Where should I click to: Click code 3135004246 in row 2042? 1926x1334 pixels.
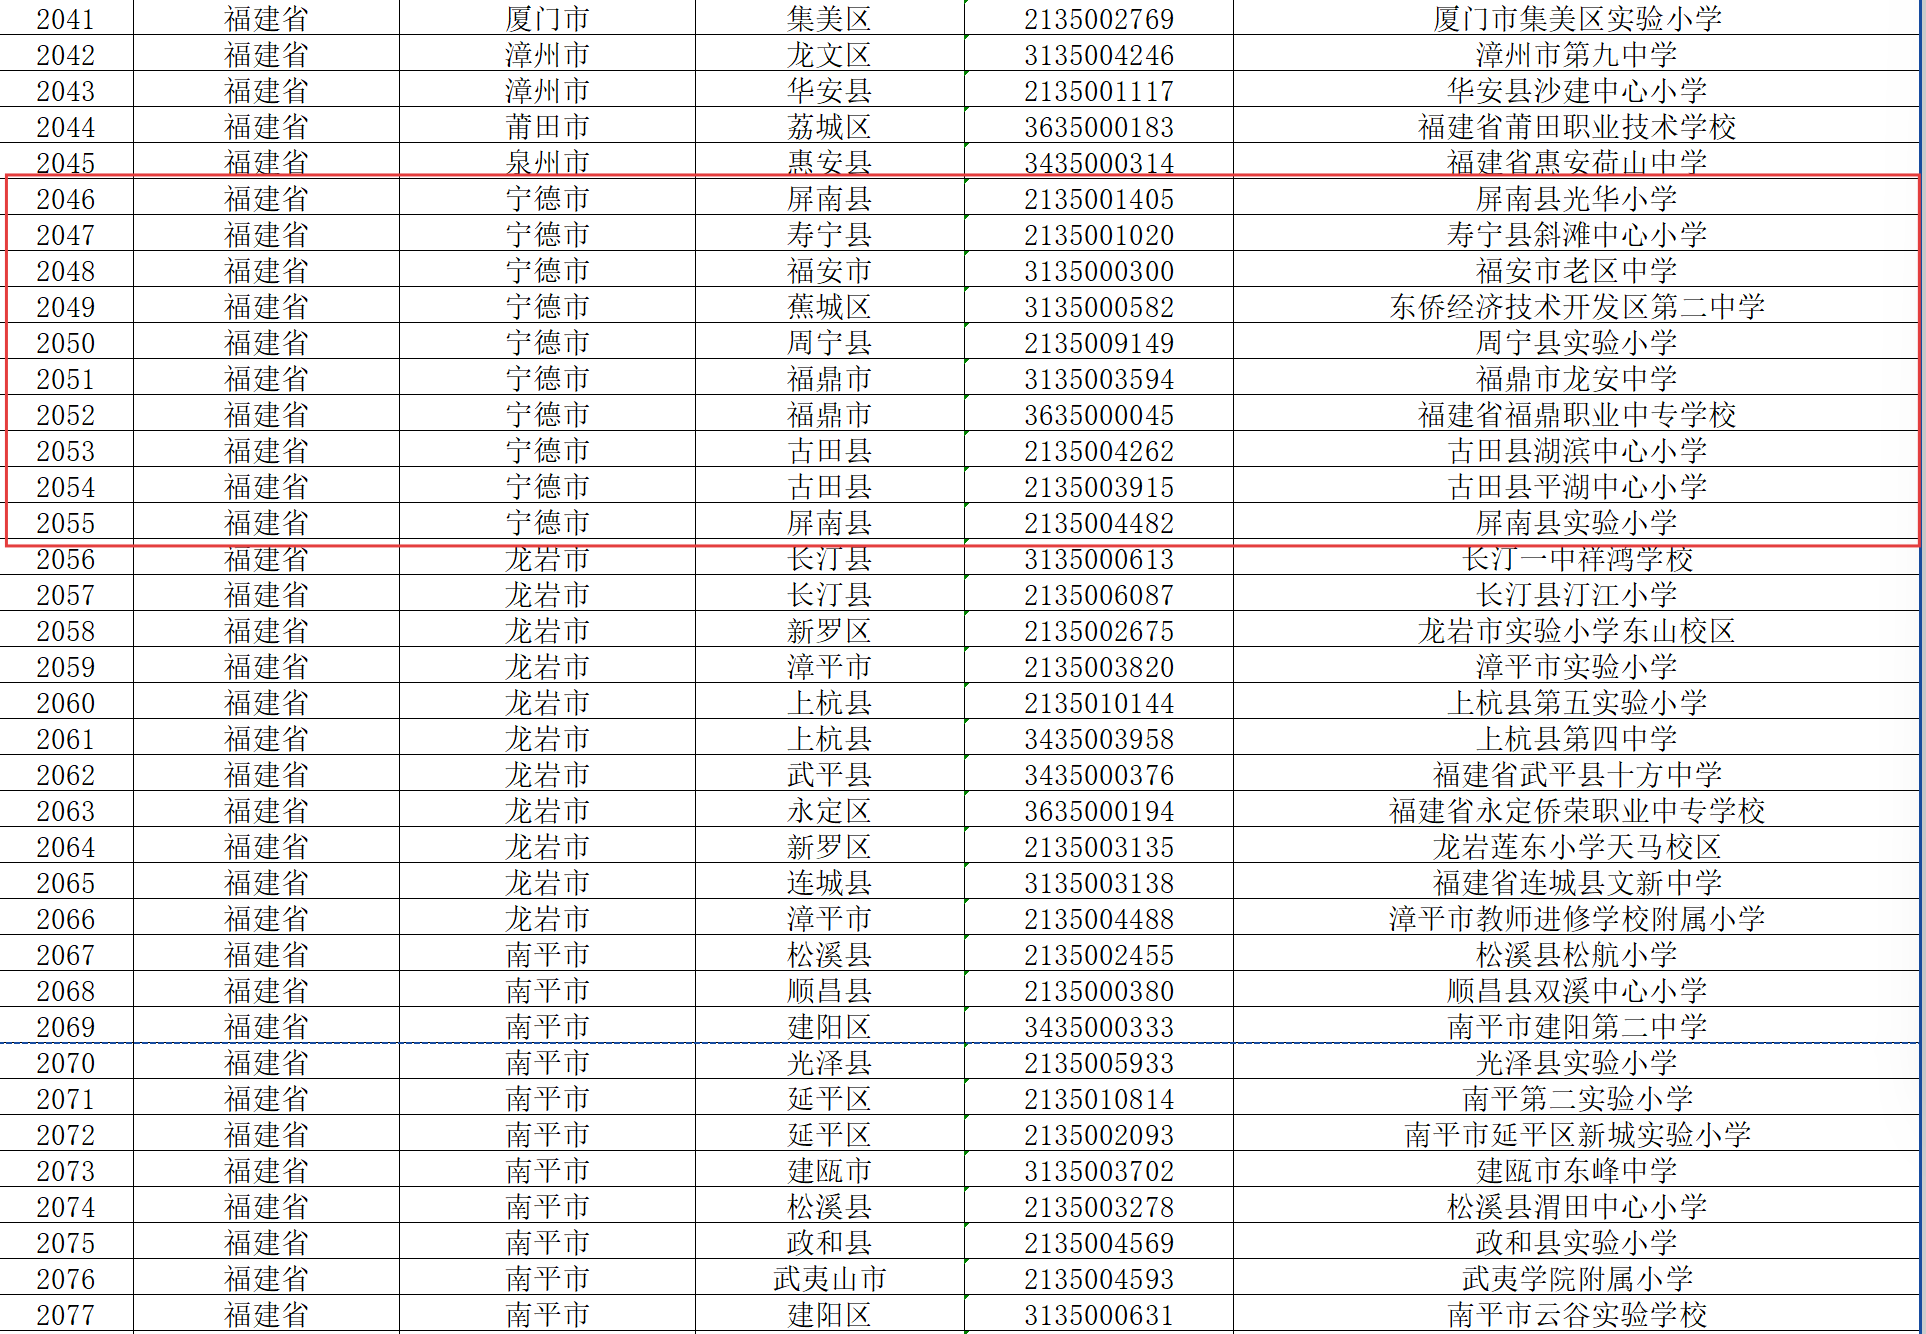[1099, 55]
